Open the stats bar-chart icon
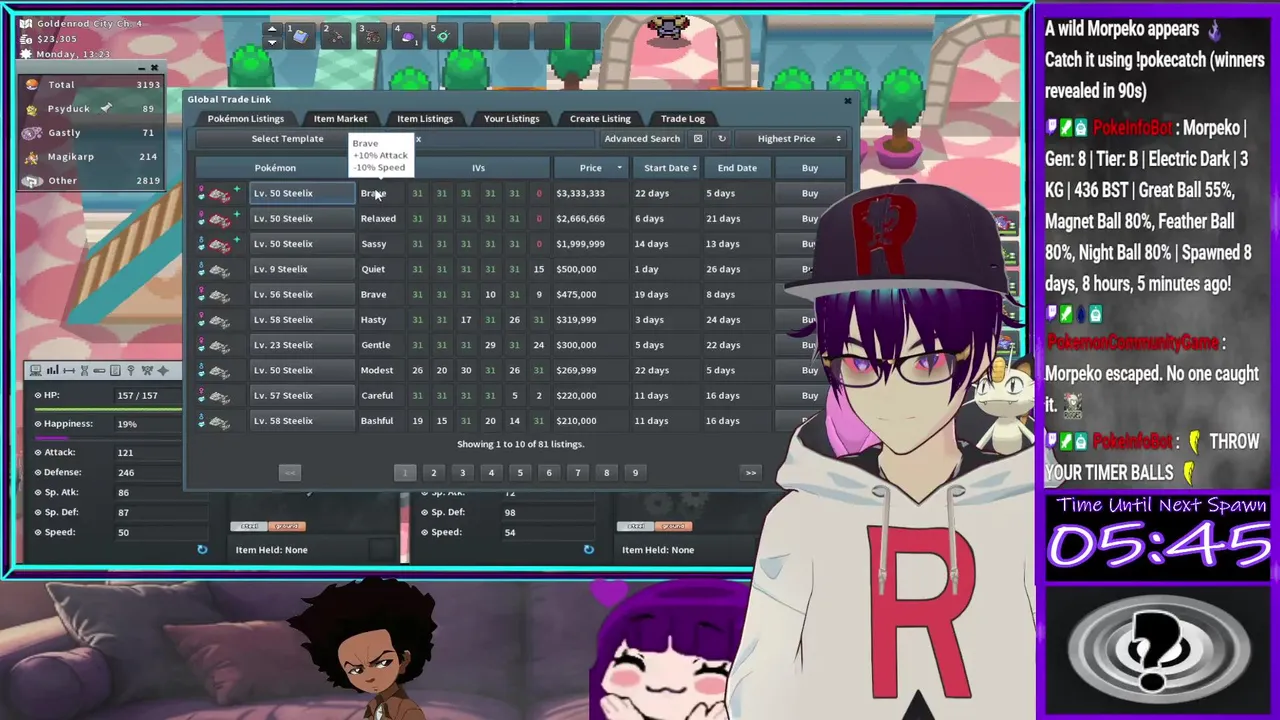 [x=52, y=371]
